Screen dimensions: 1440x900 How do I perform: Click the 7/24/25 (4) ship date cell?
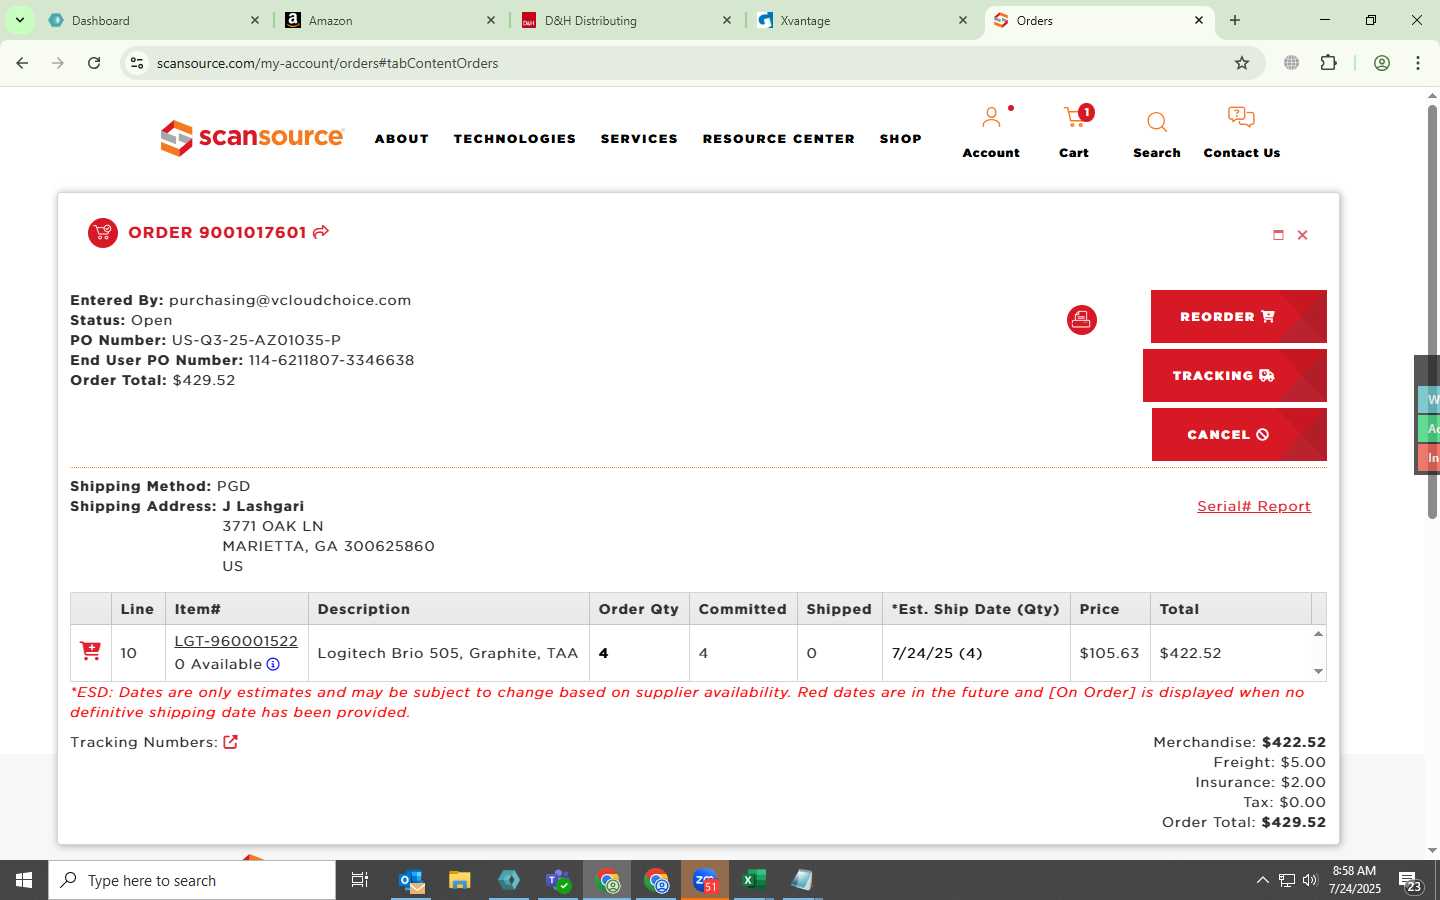click(x=976, y=653)
